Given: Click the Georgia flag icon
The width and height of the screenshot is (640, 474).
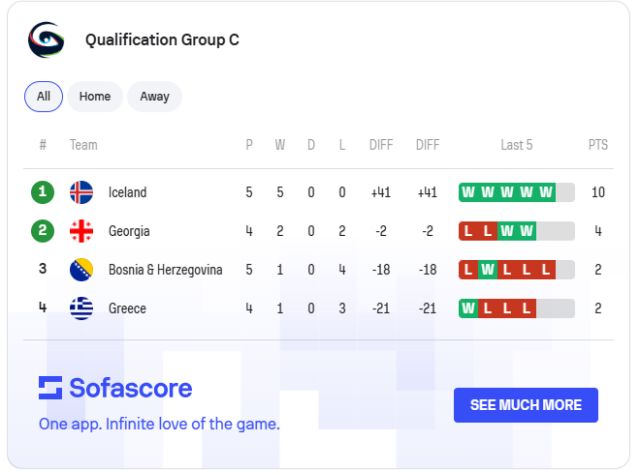Looking at the screenshot, I should pos(81,231).
